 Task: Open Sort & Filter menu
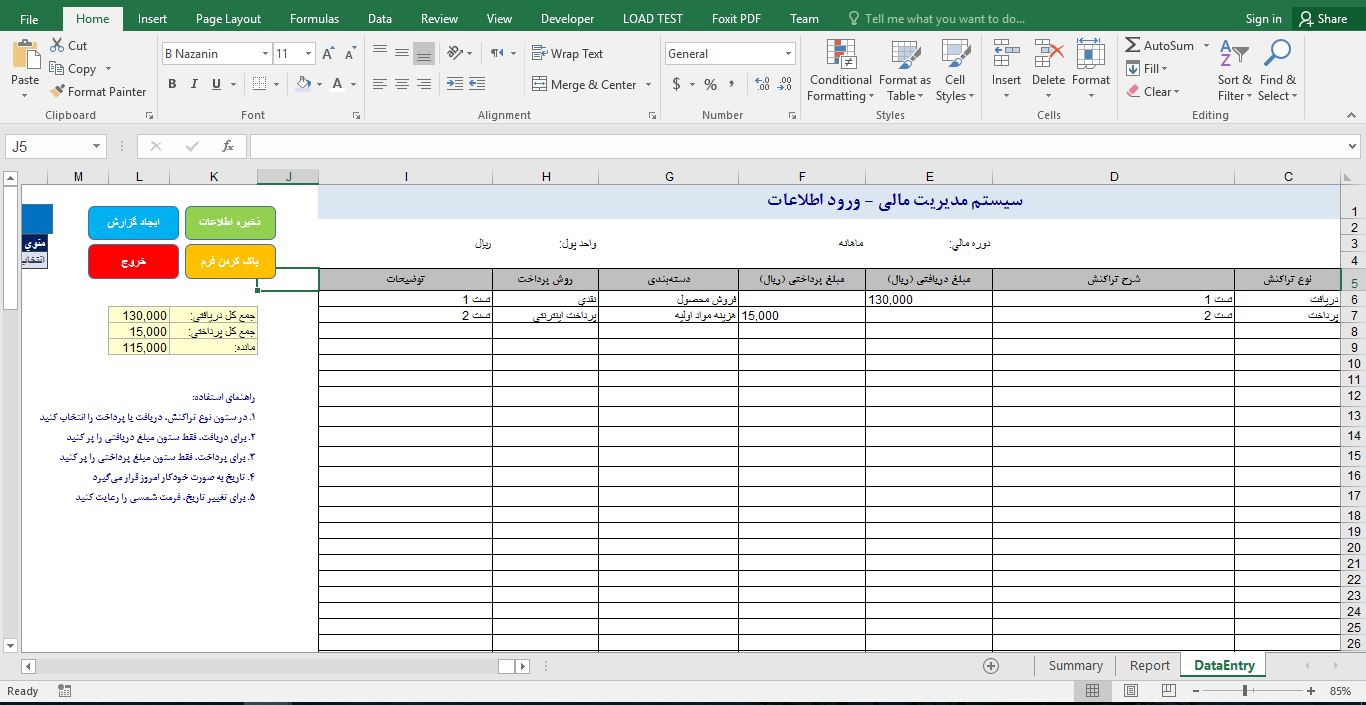1233,70
